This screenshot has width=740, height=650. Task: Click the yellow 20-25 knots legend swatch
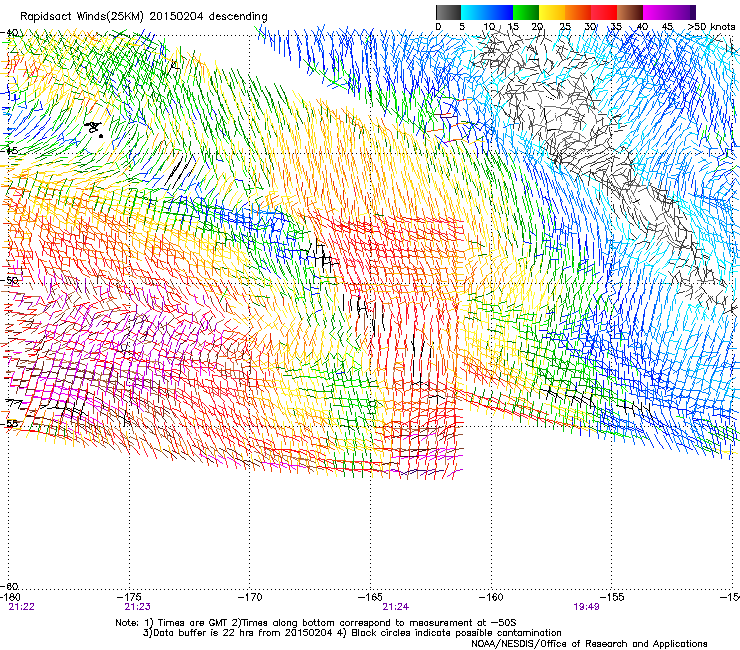click(552, 12)
